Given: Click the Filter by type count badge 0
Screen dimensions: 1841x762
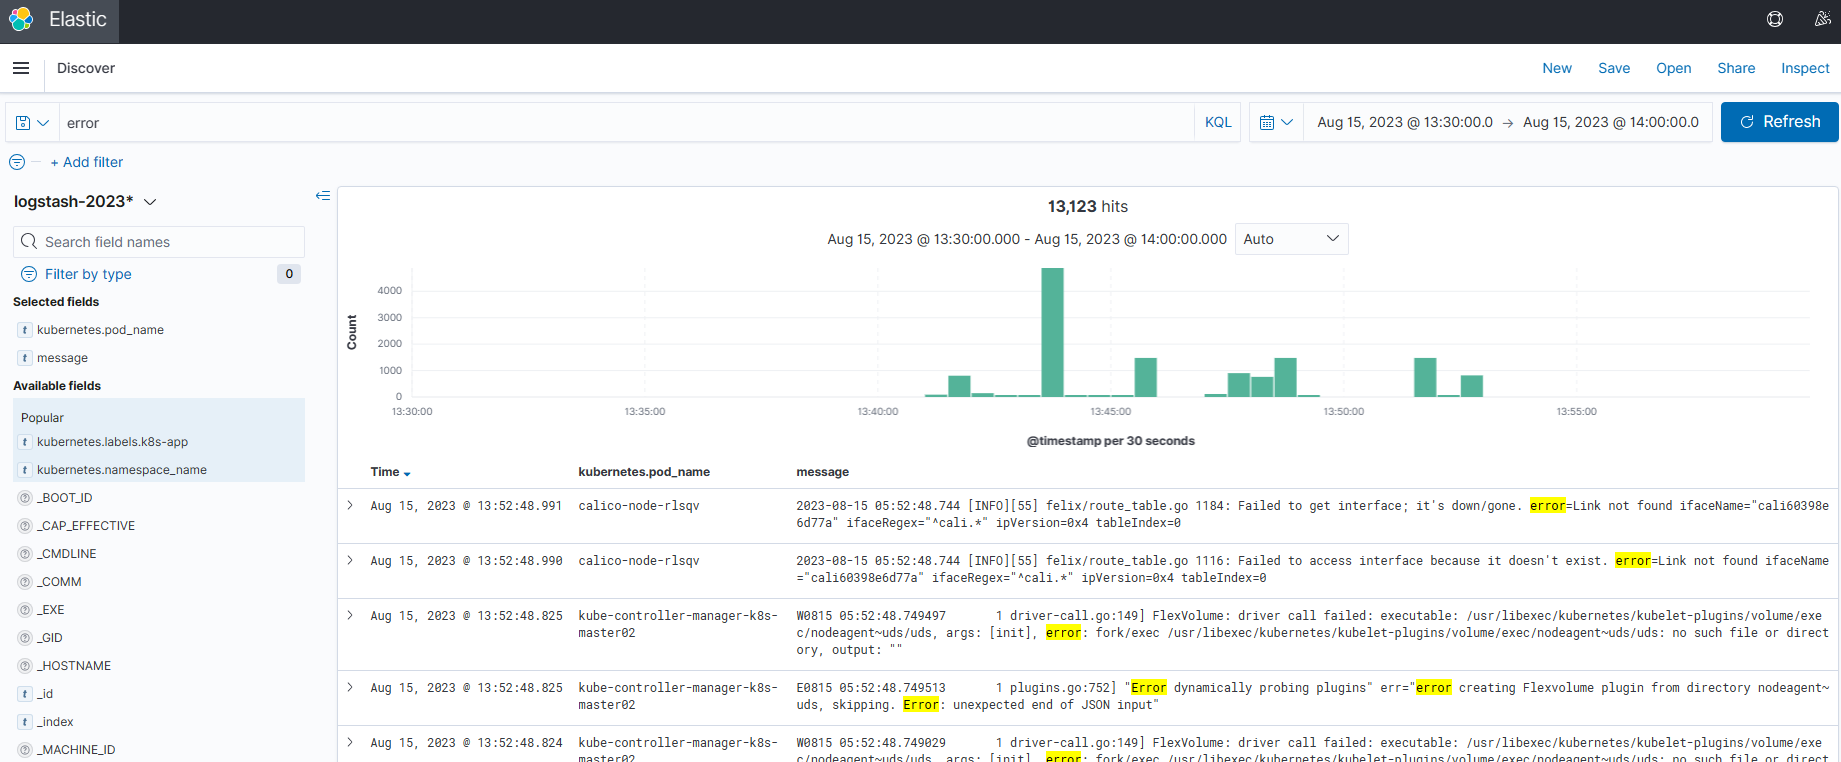Looking at the screenshot, I should click(x=289, y=274).
